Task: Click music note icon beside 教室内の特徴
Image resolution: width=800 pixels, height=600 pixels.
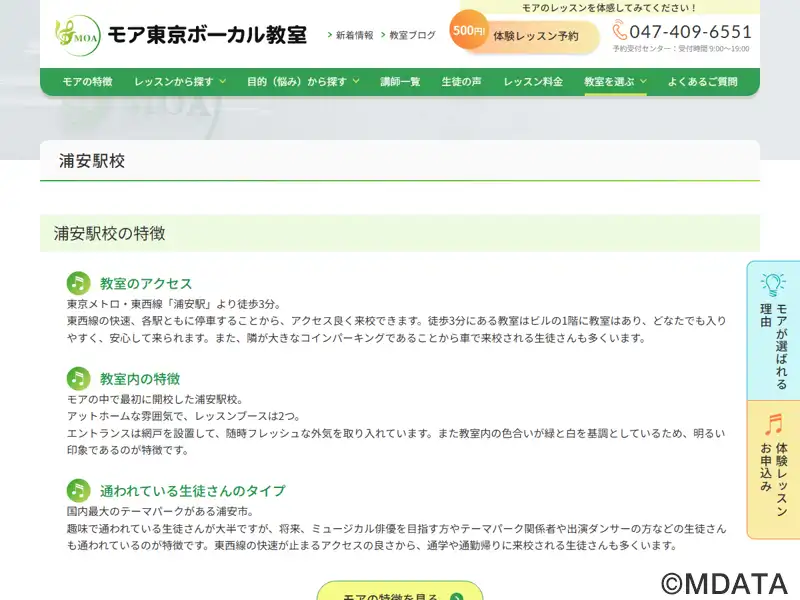Action: [78, 378]
